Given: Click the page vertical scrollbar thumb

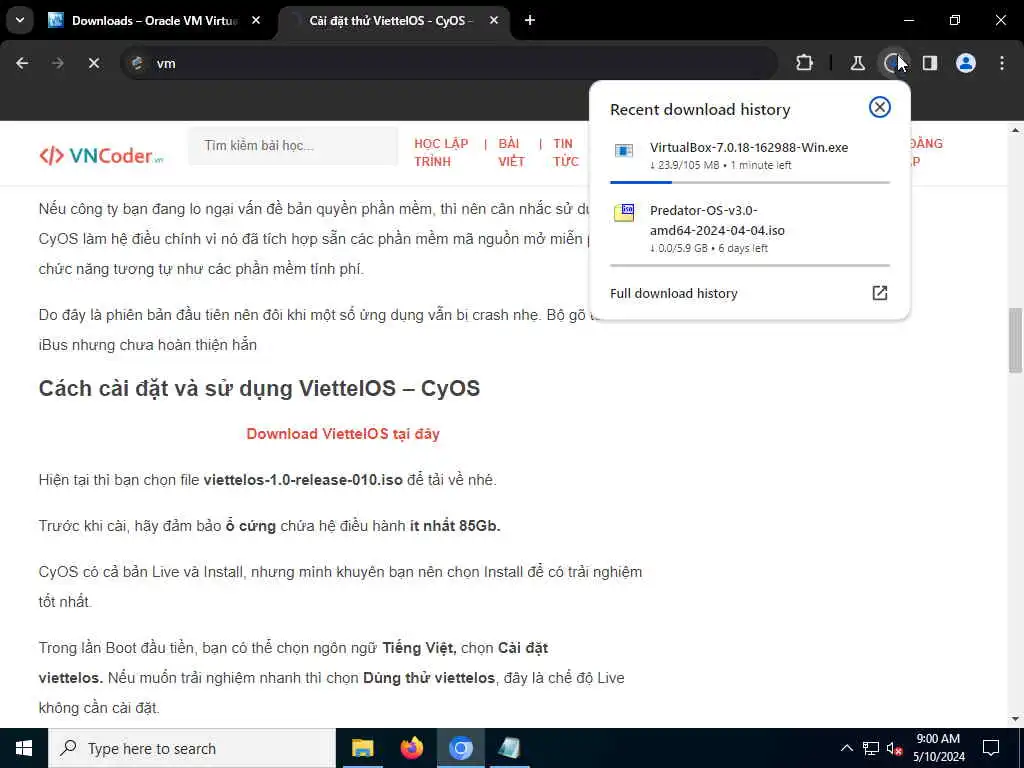Looking at the screenshot, I should [1016, 340].
